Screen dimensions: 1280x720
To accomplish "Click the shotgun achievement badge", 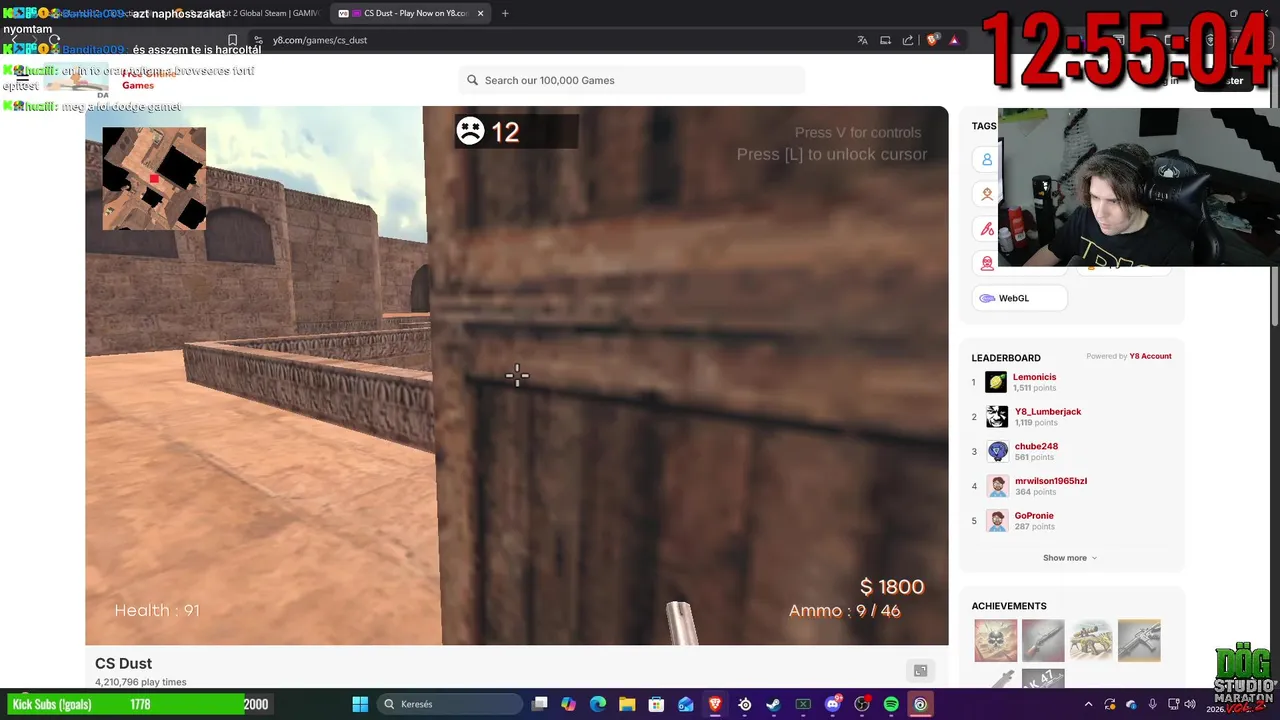I will click(x=1043, y=641).
